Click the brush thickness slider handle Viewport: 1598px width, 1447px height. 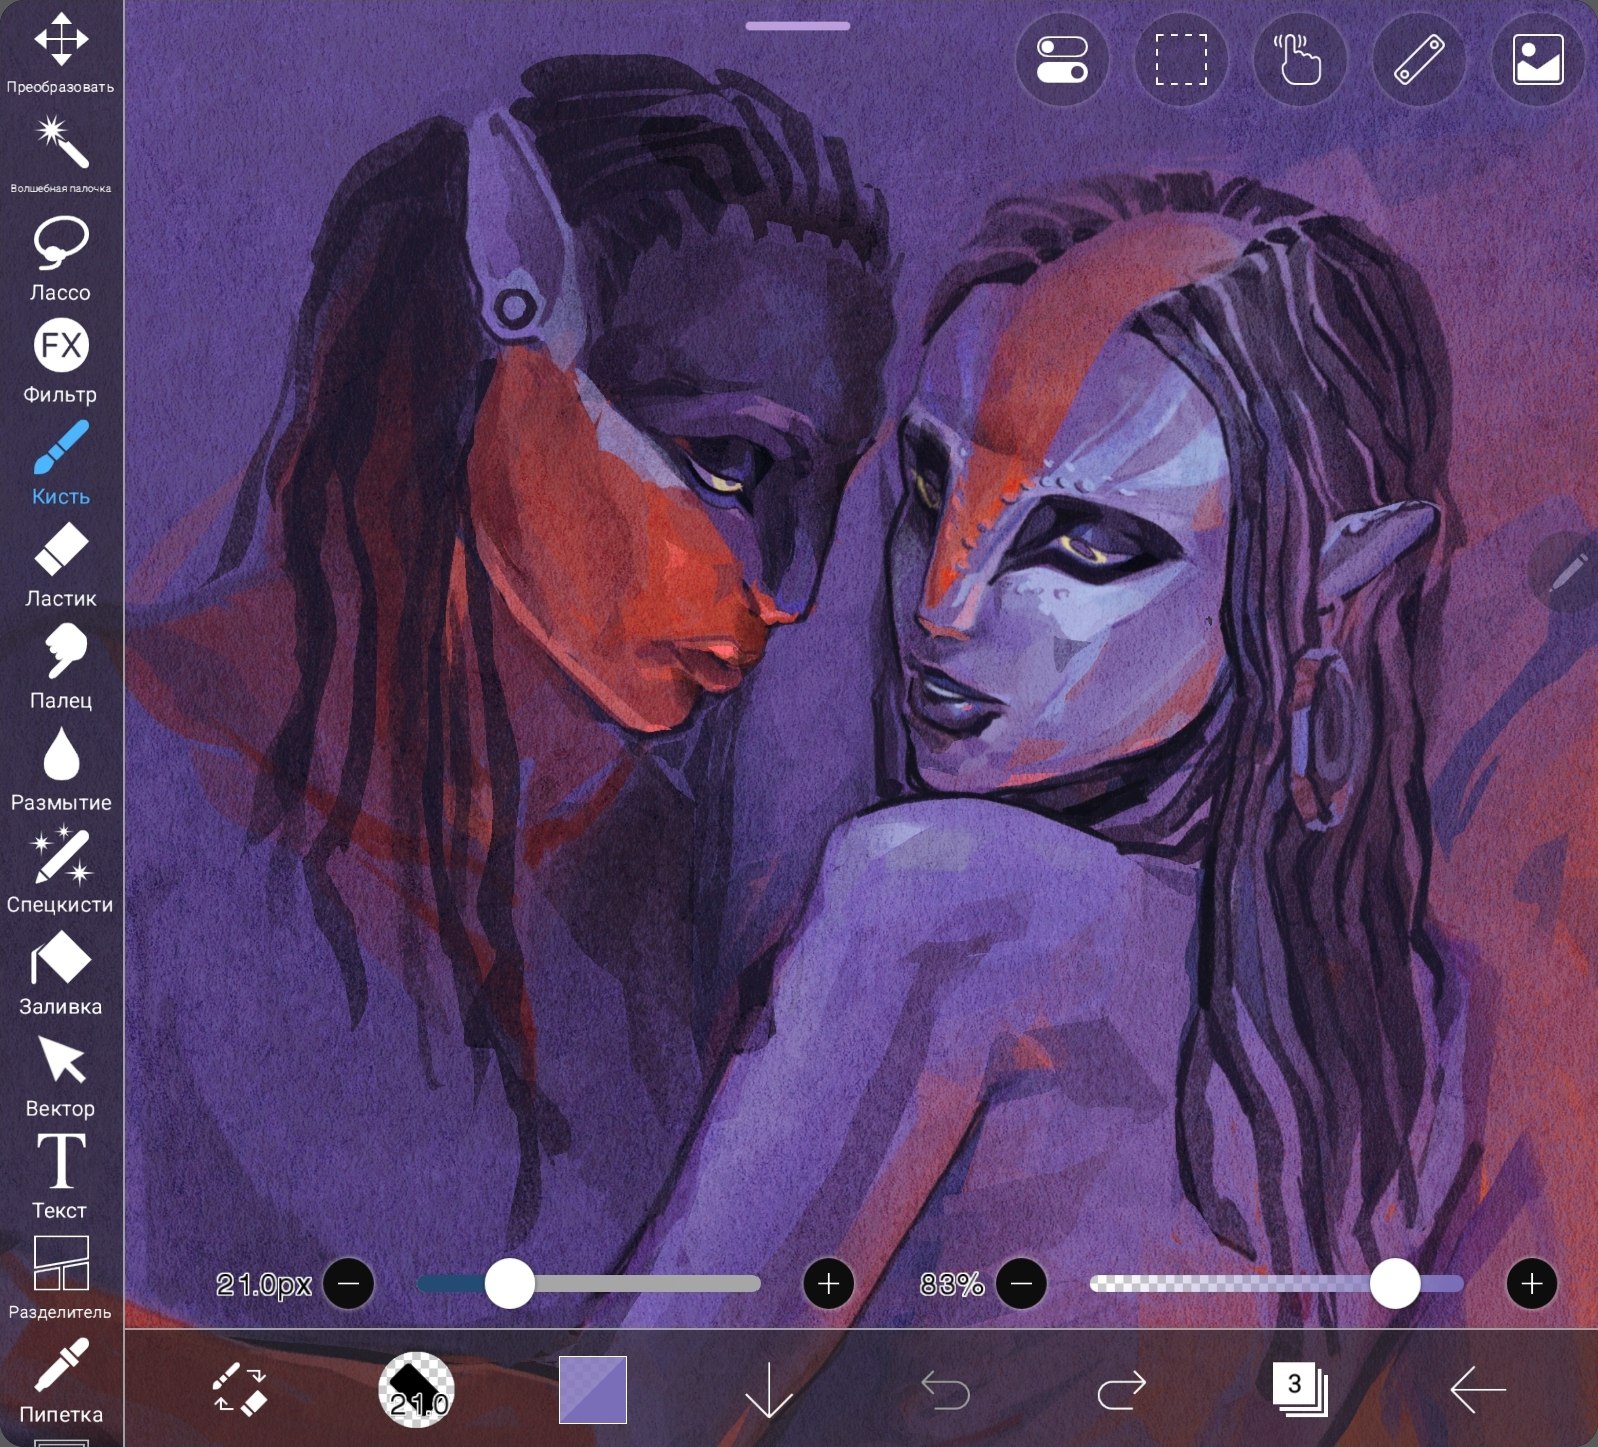point(509,1283)
